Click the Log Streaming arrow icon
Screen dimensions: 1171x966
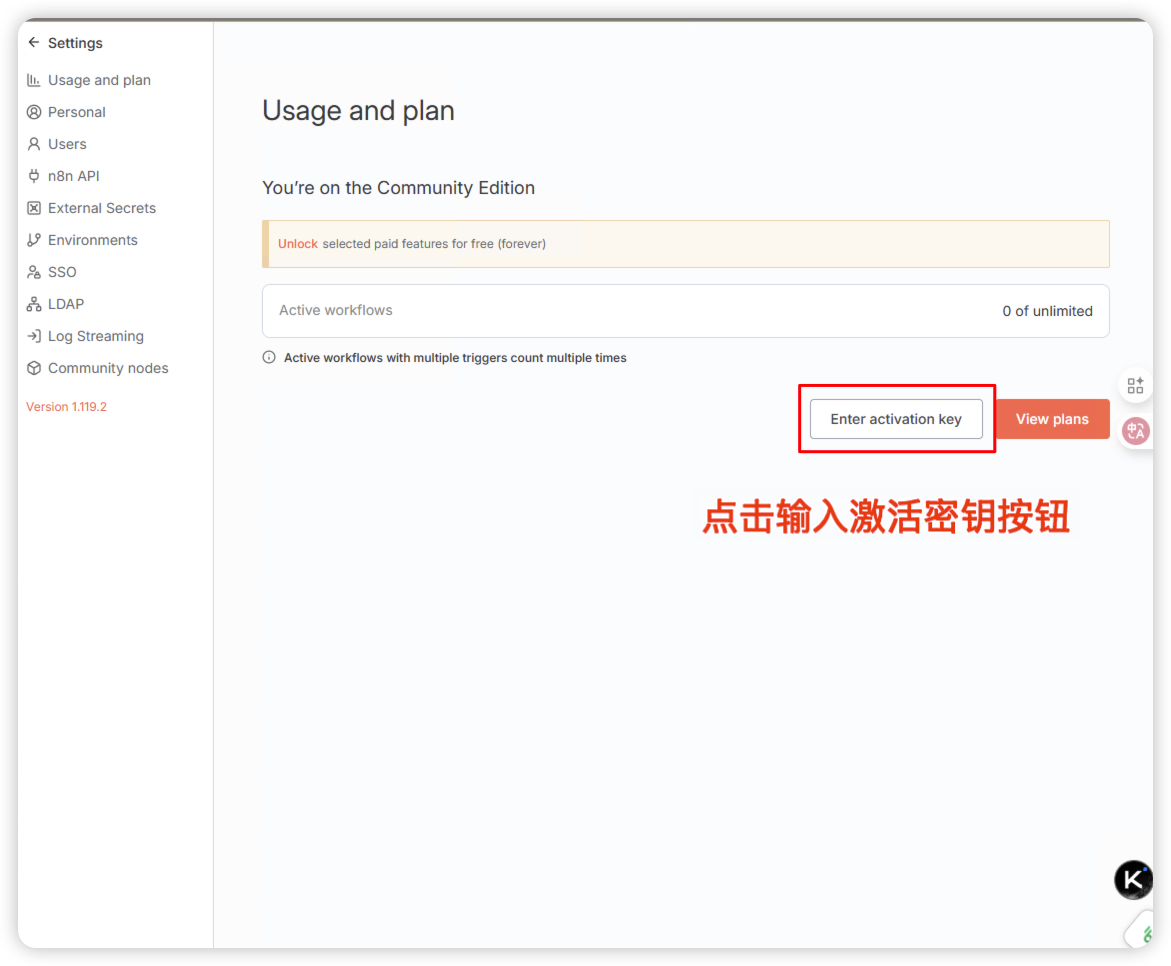(34, 337)
